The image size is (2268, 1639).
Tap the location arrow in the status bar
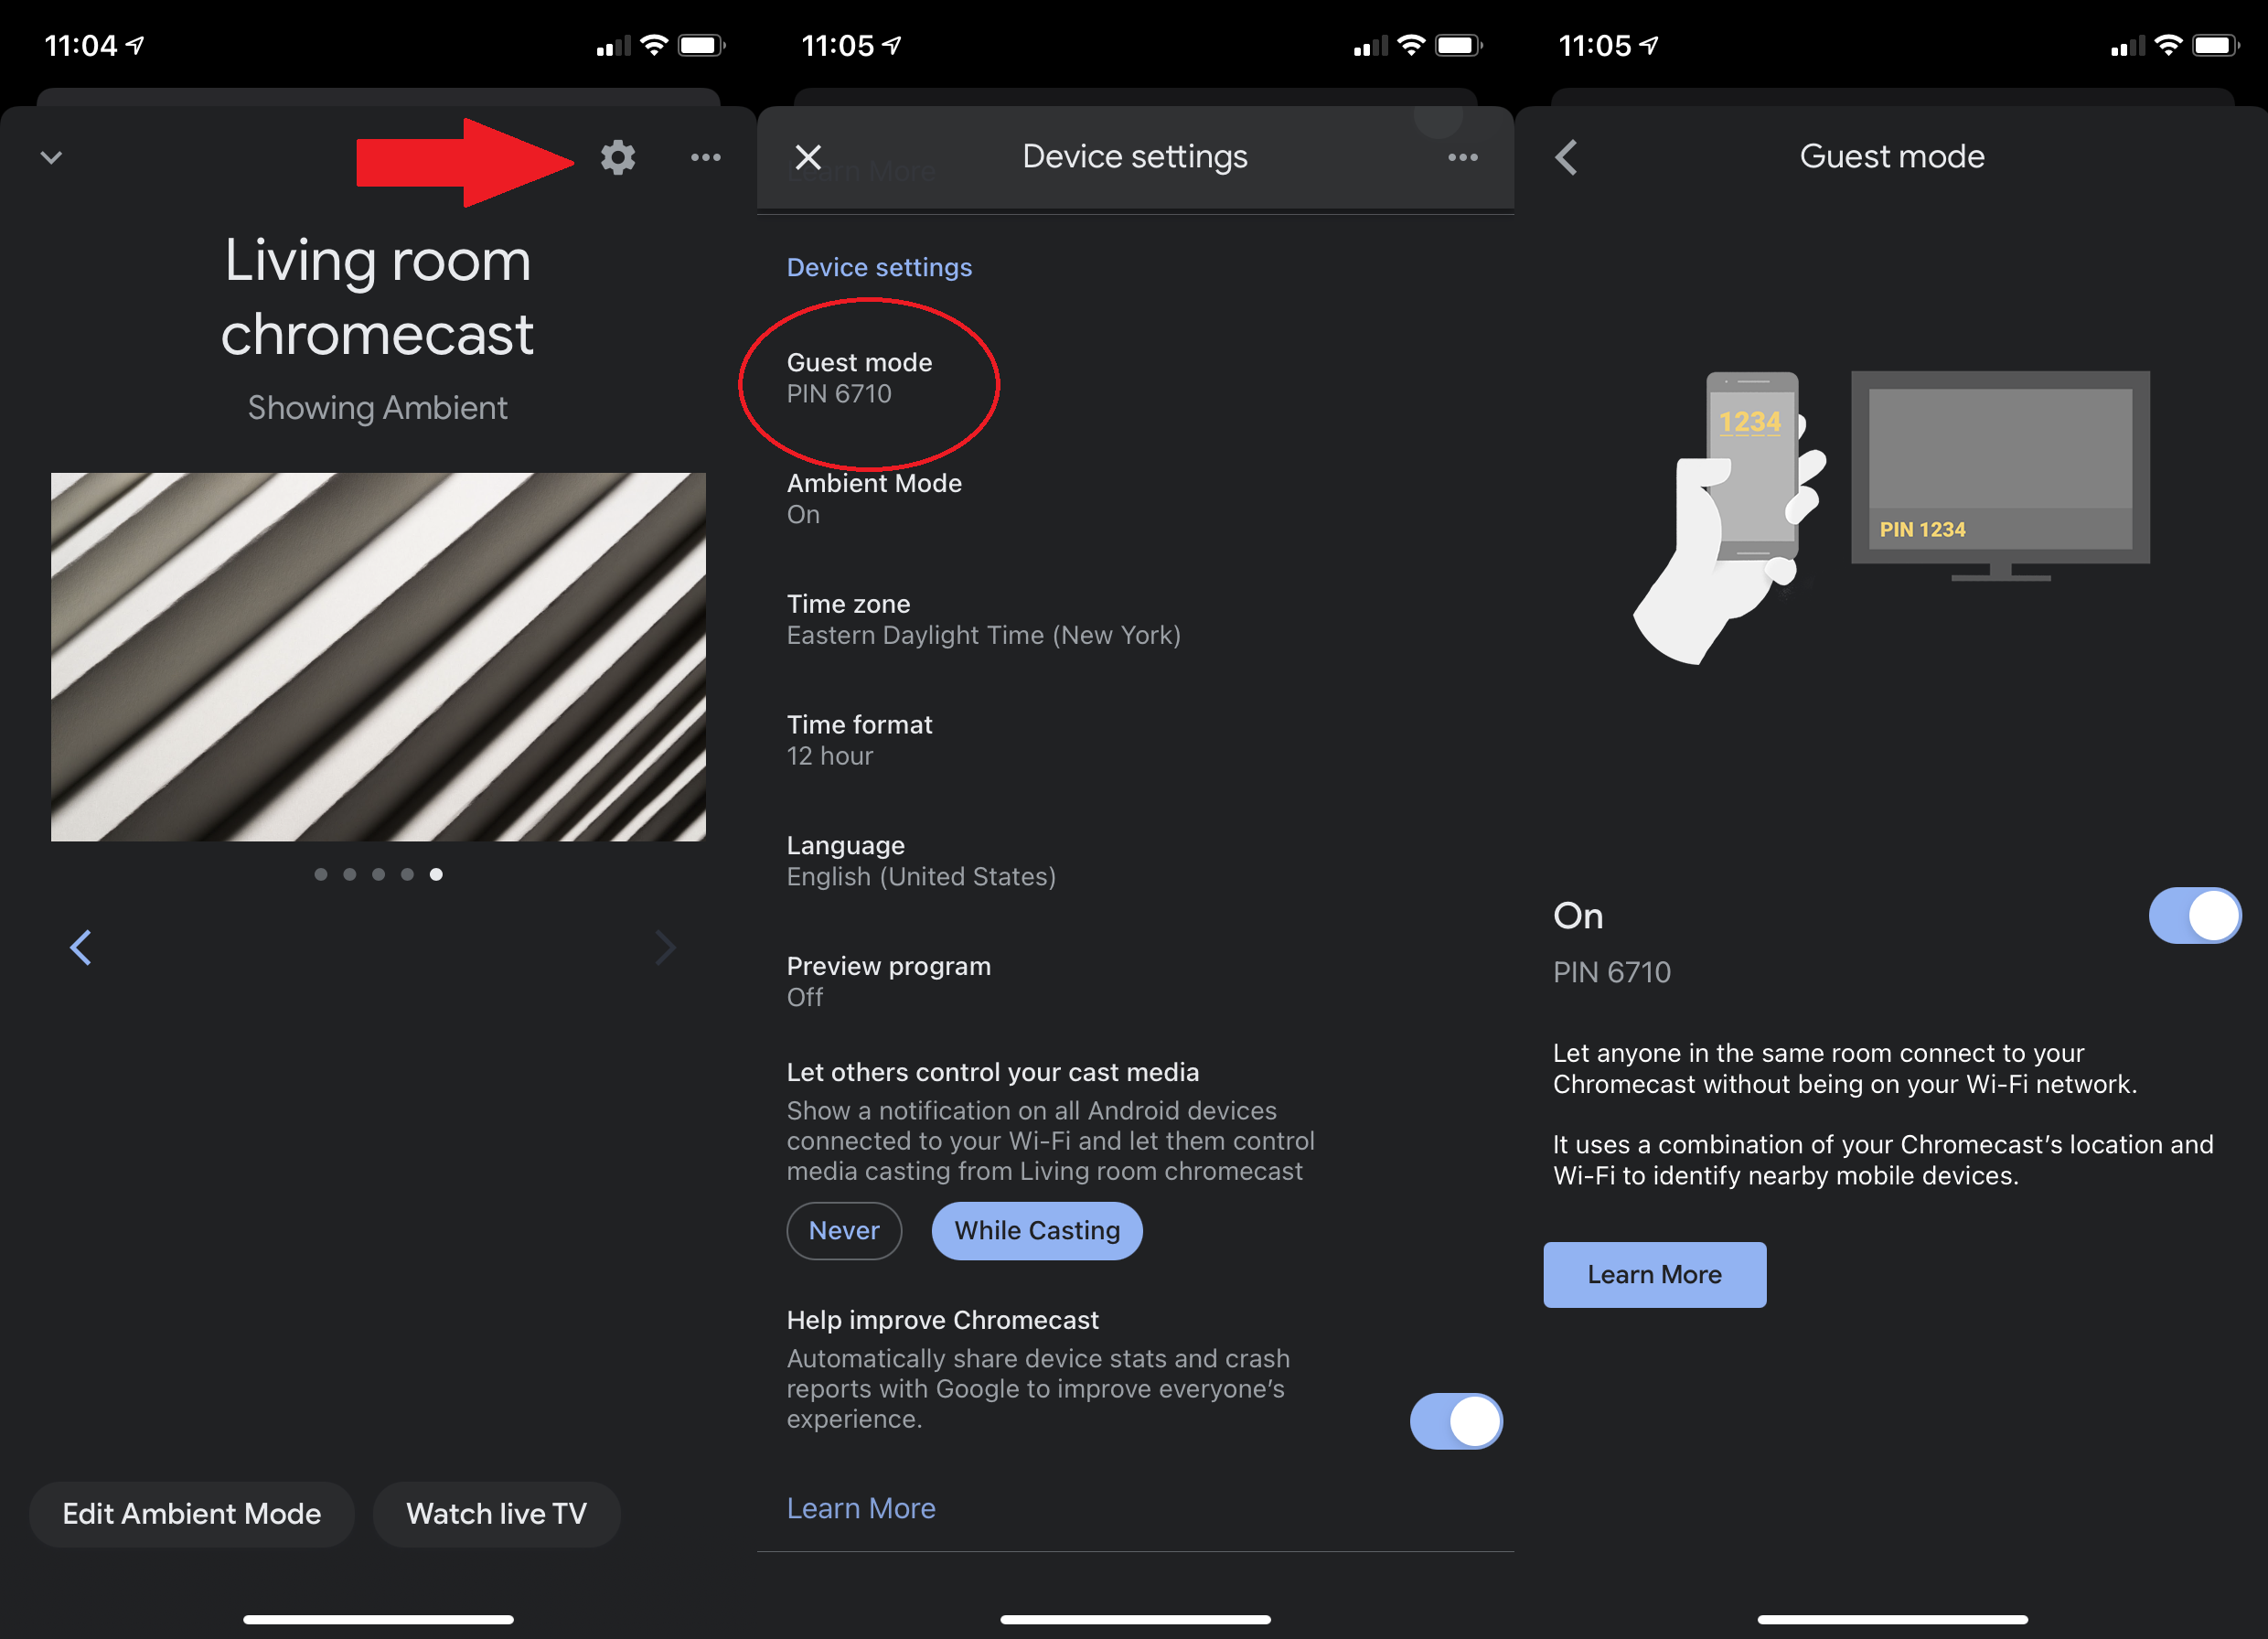tap(136, 45)
